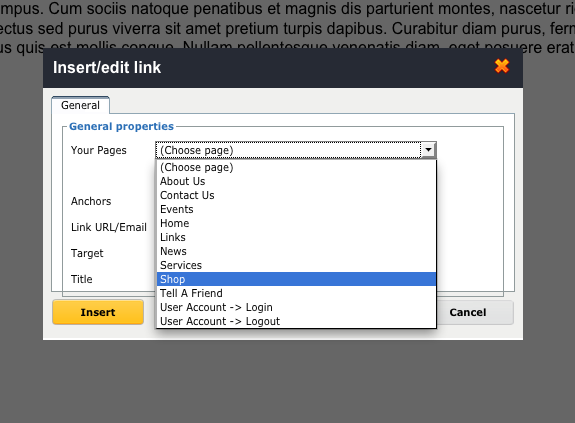The image size is (575, 423).
Task: Choose 'About Us' from page list
Action: 296,181
